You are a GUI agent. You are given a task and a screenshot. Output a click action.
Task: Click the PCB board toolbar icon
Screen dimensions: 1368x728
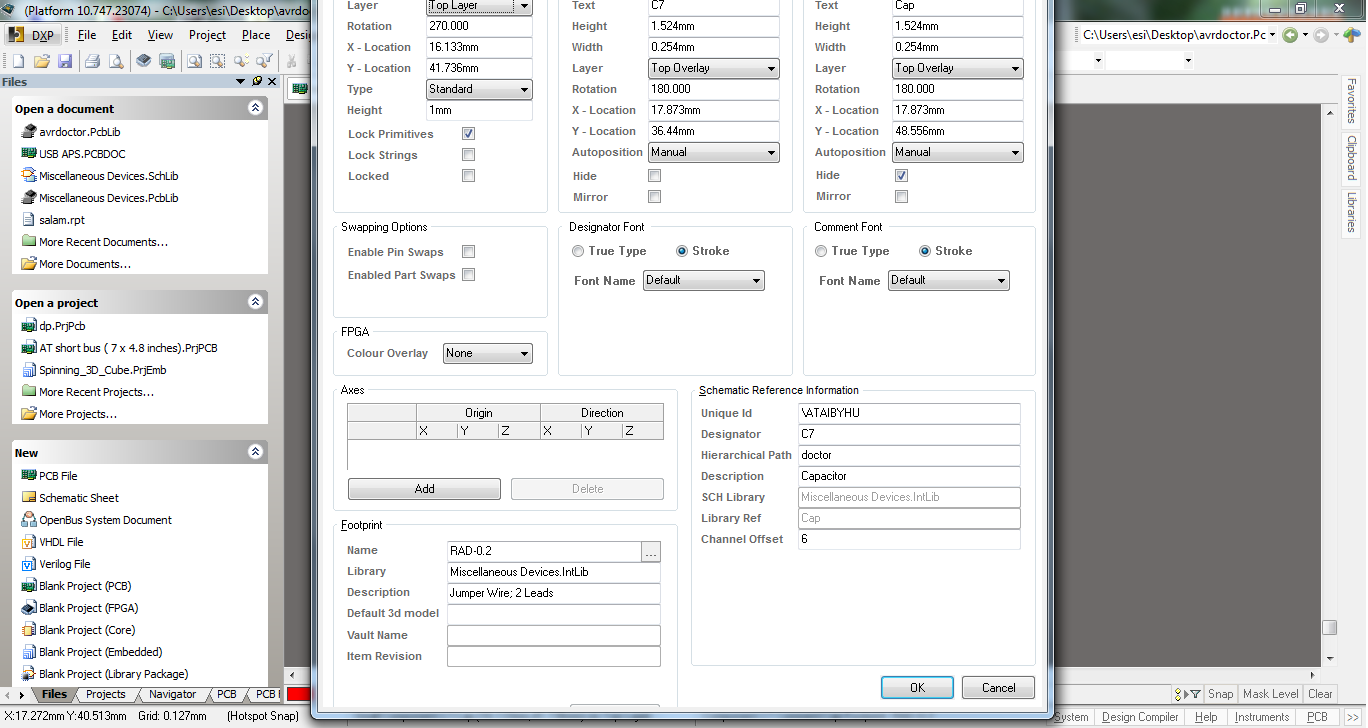pos(167,62)
